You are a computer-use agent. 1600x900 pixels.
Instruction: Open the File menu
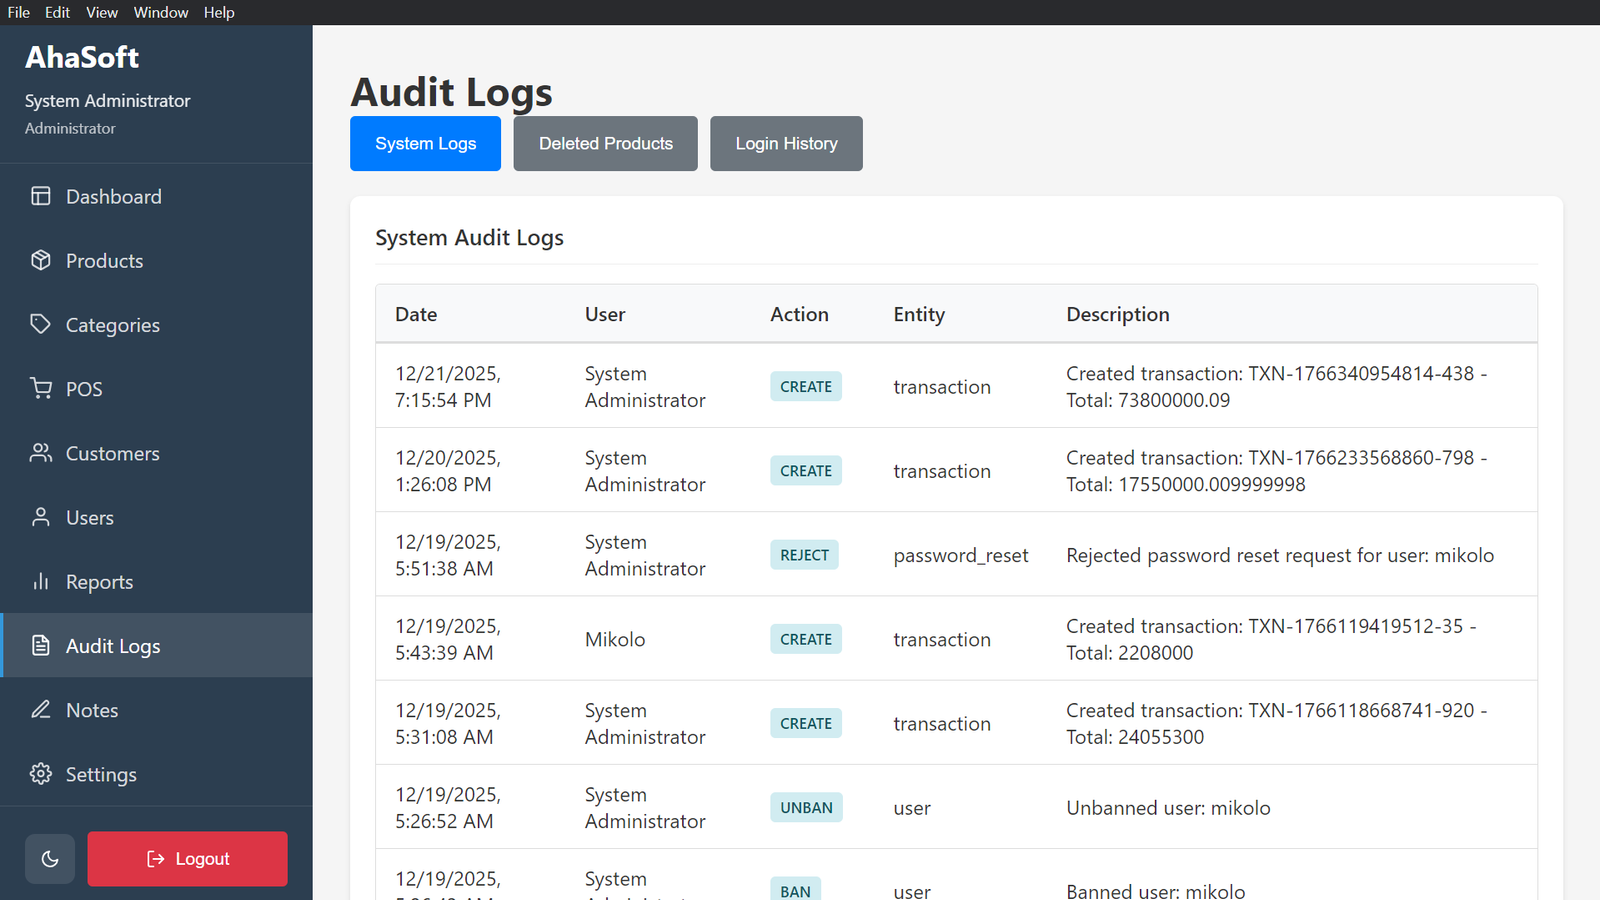(19, 12)
